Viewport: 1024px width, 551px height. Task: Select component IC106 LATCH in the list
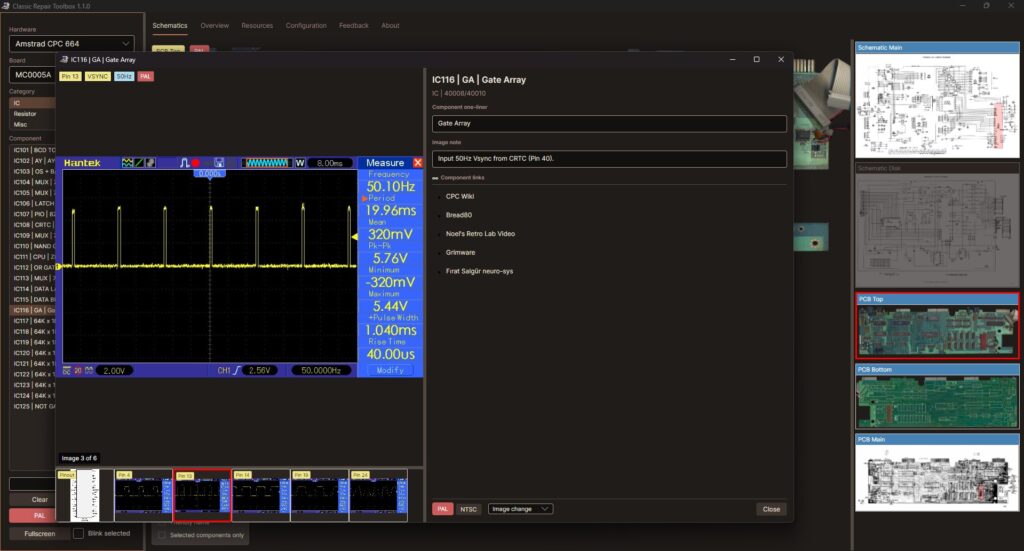pos(34,203)
